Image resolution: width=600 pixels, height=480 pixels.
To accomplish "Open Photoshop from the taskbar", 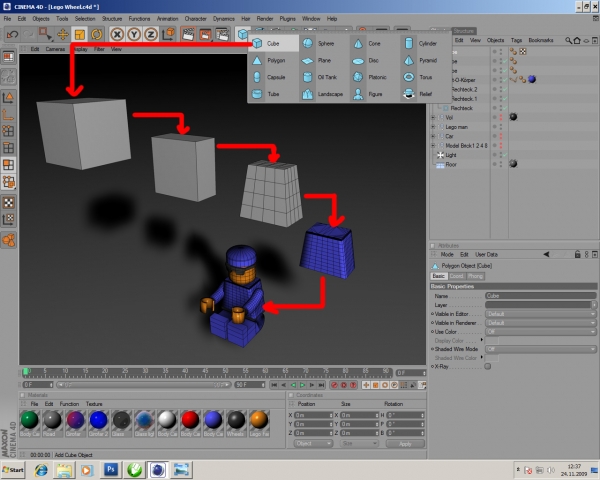I will click(x=111, y=470).
